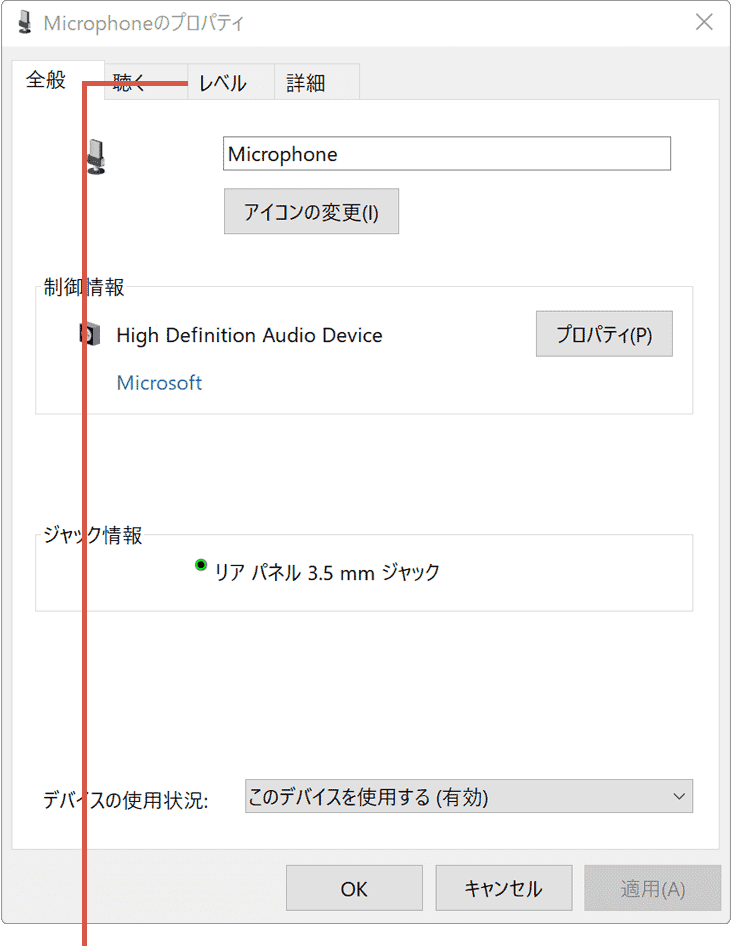Click the Microphoneのプロパティ window title text

[144, 22]
